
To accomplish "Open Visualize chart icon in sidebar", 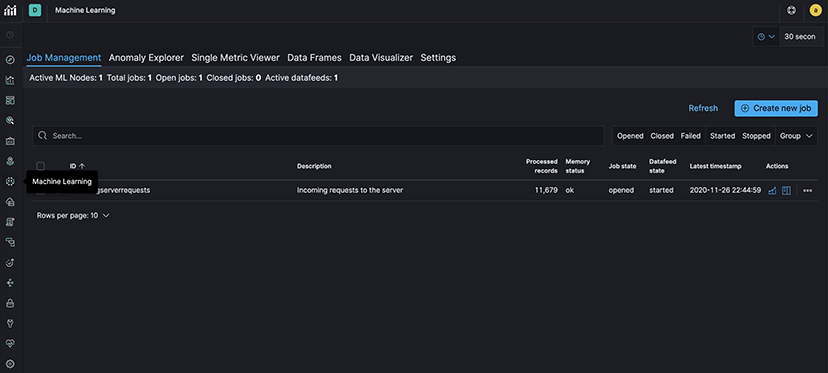I will pyautogui.click(x=10, y=80).
